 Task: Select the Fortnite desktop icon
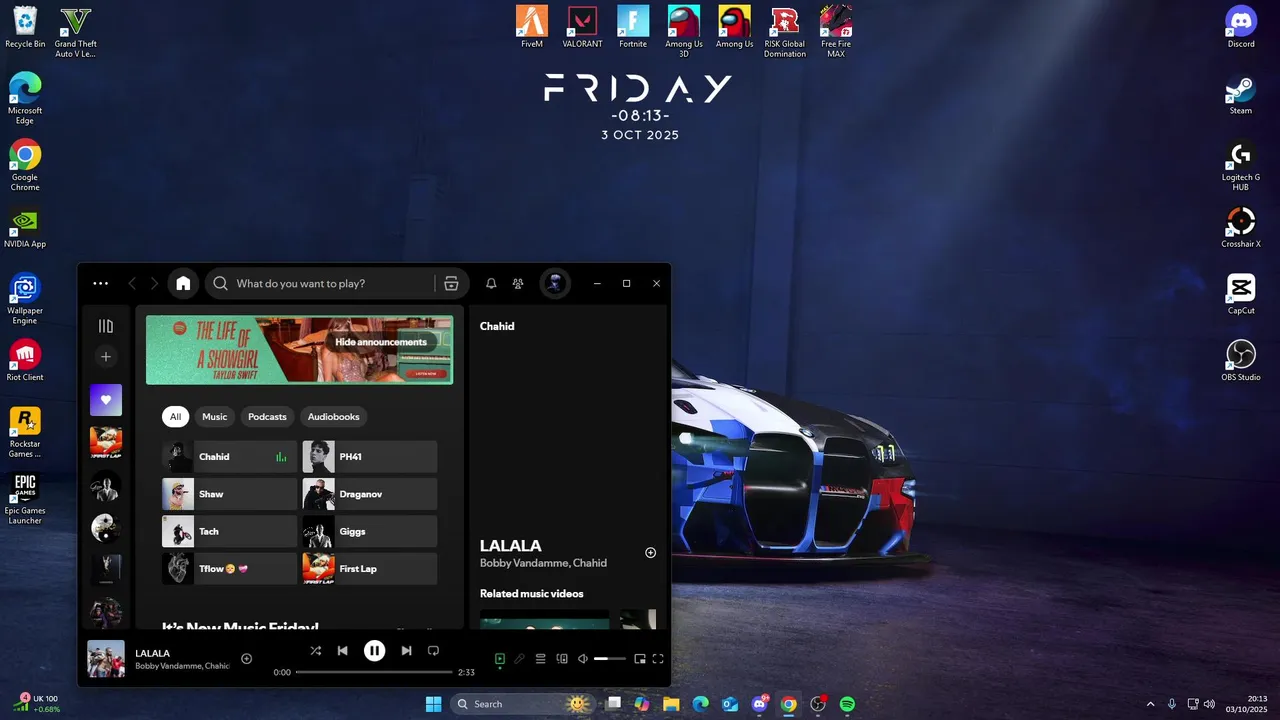[633, 27]
